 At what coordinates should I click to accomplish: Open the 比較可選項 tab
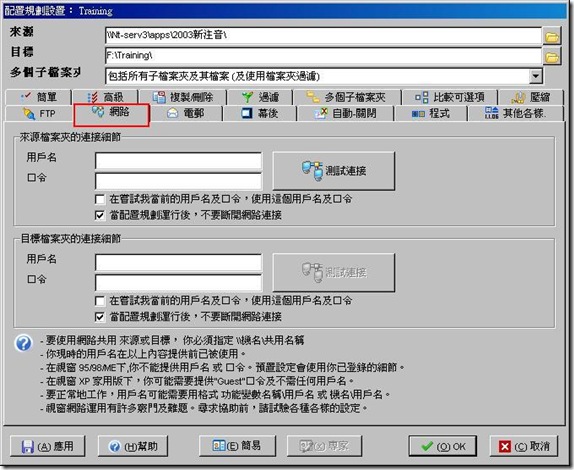pos(450,97)
